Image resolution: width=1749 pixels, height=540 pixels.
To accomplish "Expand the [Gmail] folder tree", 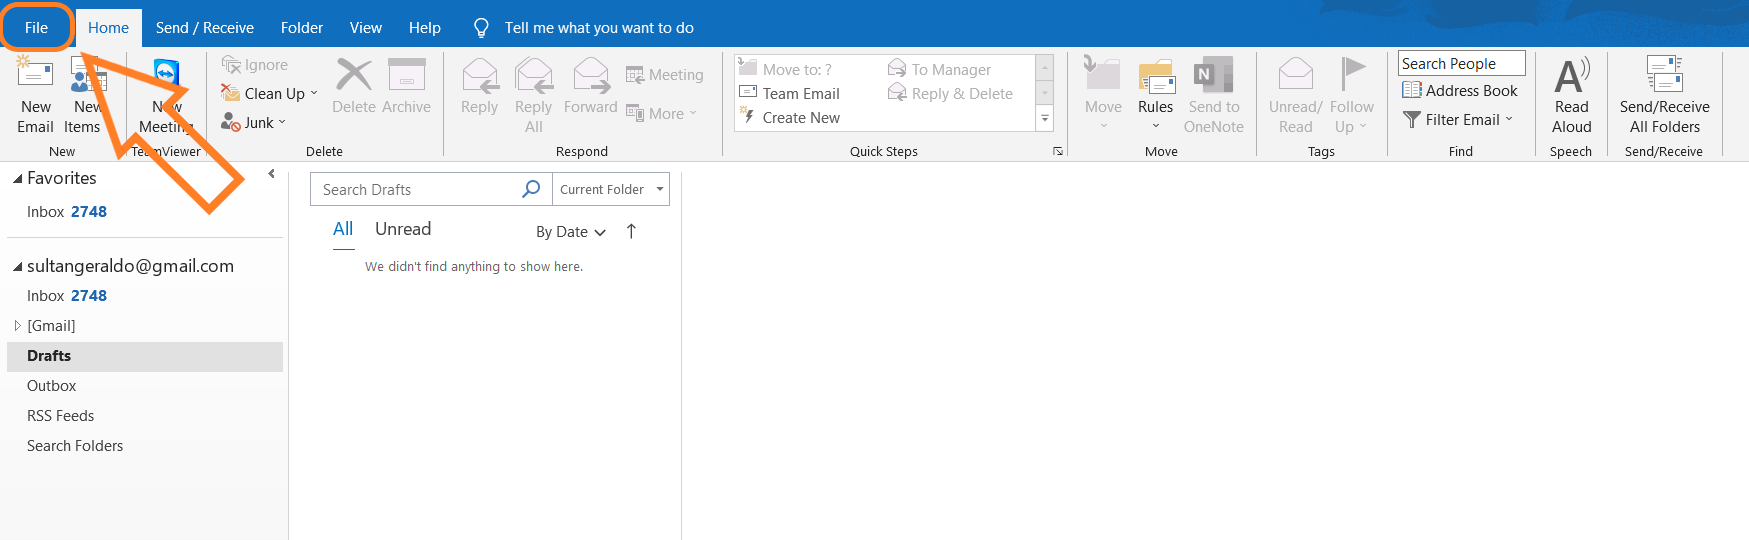I will (x=17, y=326).
